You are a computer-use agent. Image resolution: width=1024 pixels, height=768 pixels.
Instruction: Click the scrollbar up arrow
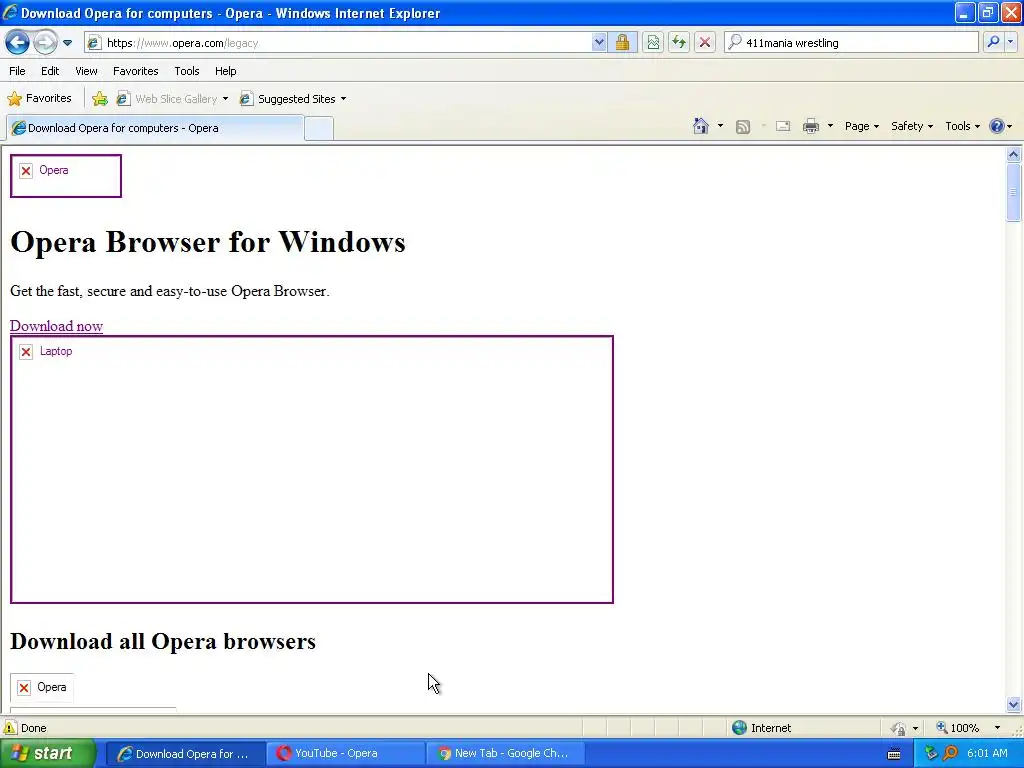pos(1014,155)
